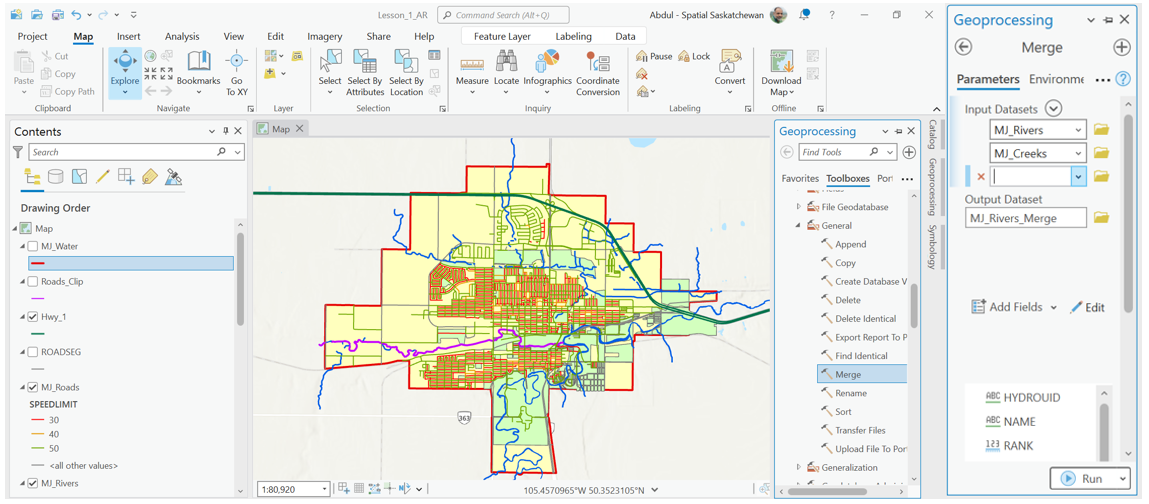Expand the Generalization toolbox
Viewport: 1149px width, 504px height.
pos(799,467)
